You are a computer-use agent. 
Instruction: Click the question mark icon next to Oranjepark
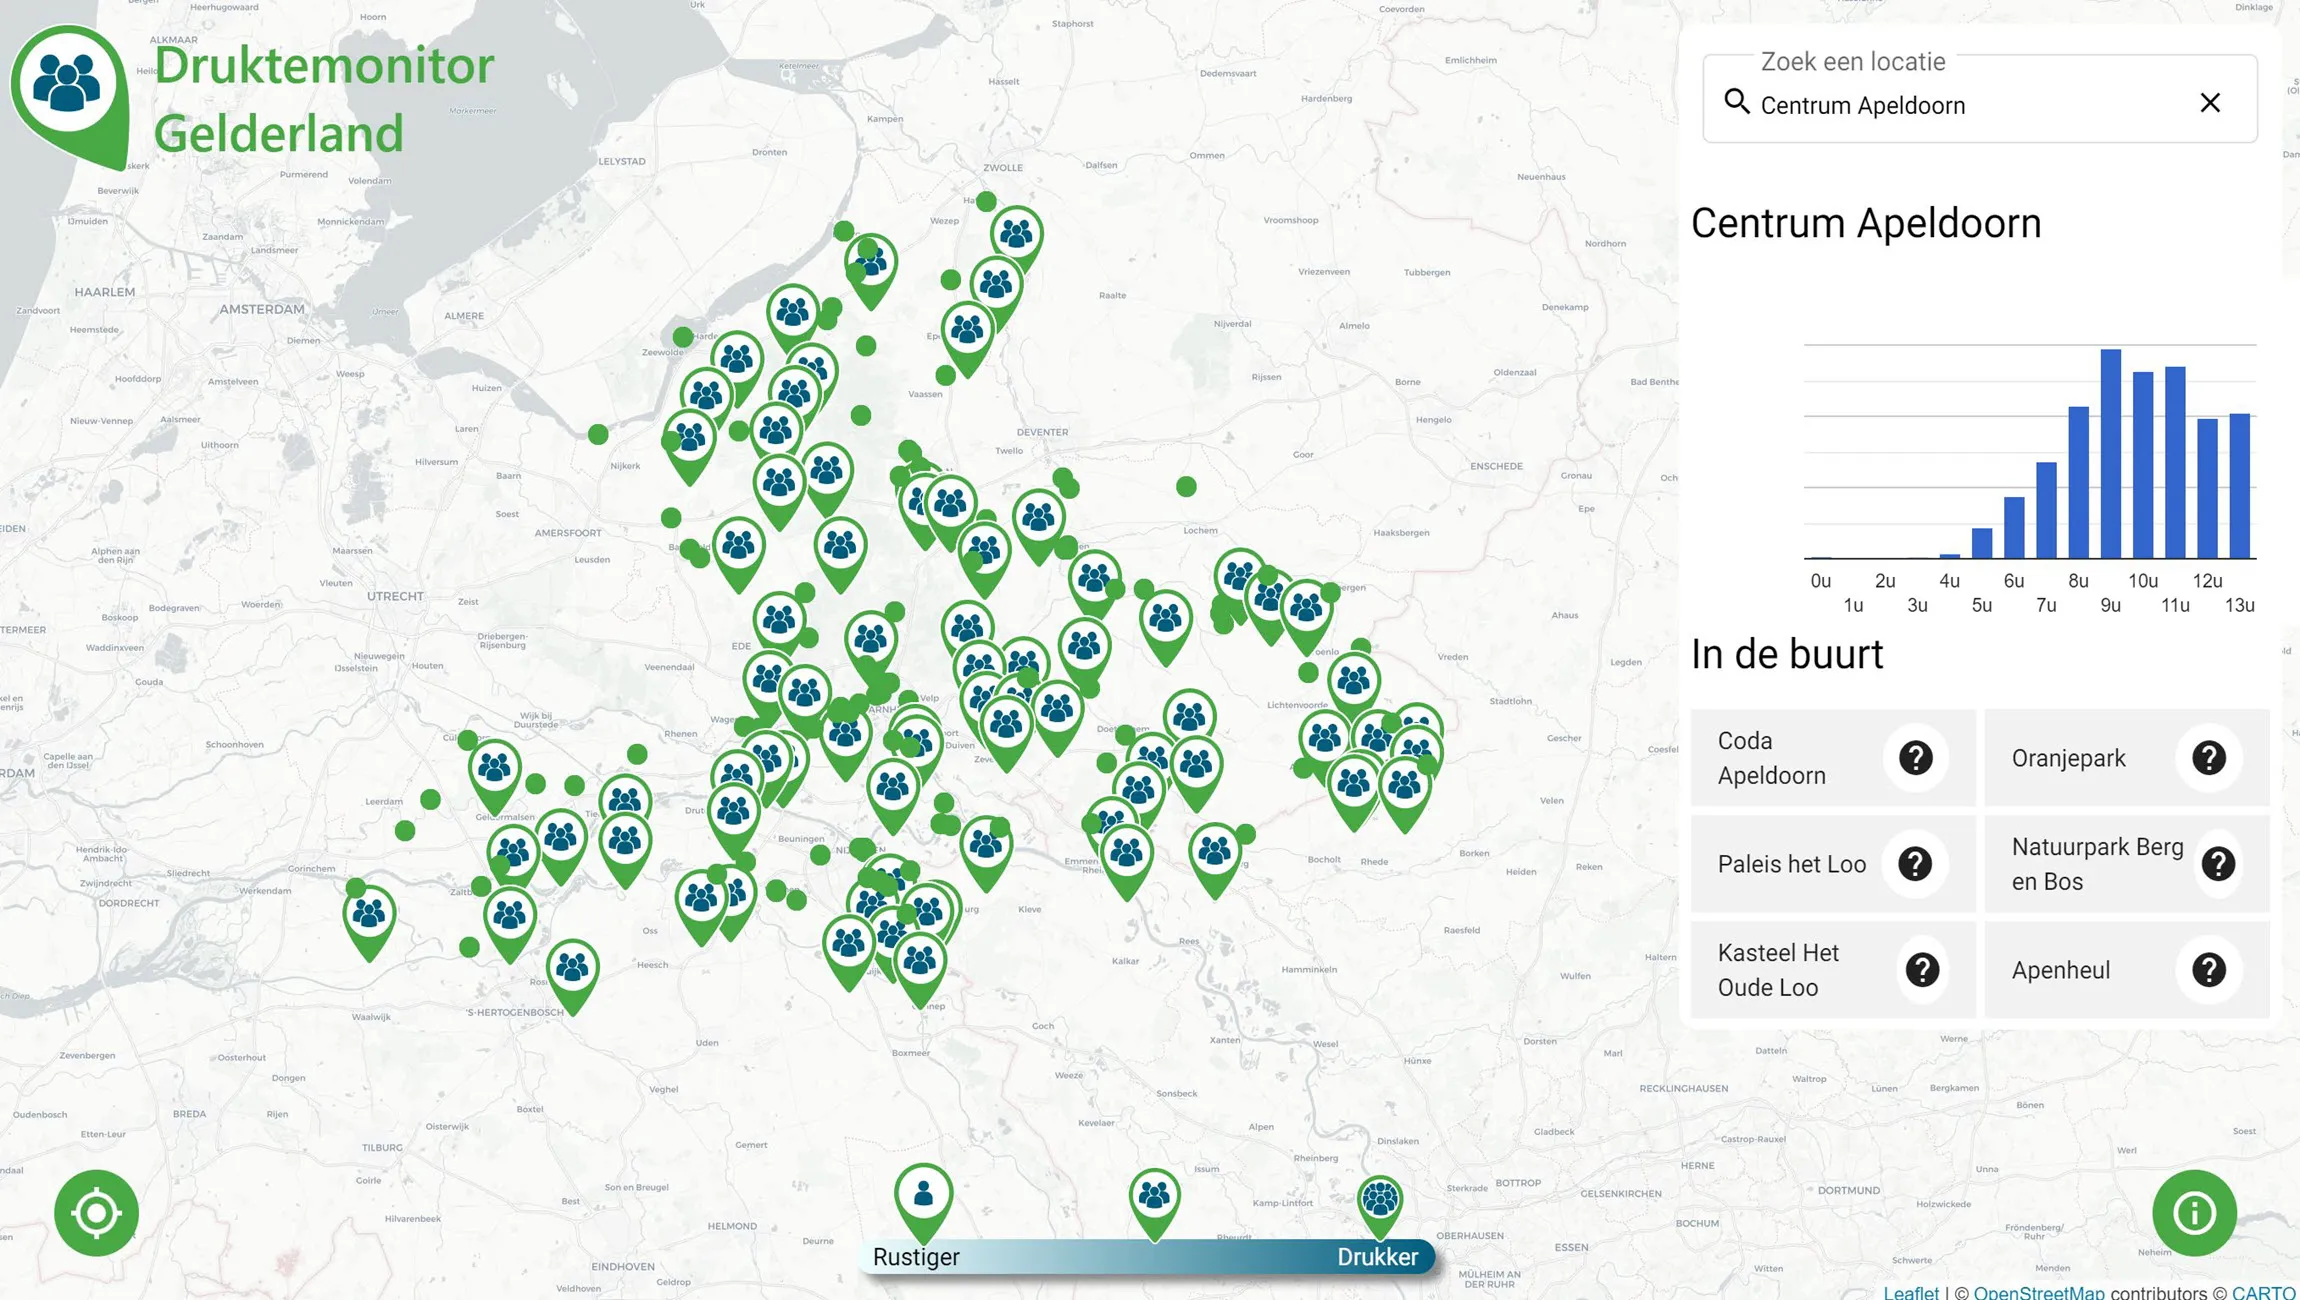click(2209, 758)
